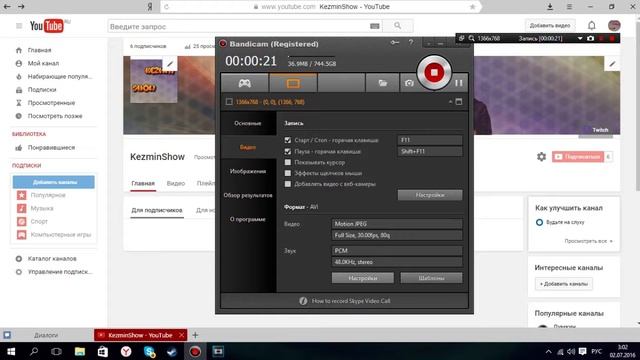
Task: Open Просмотренные in sidebar
Action: (x=51, y=103)
